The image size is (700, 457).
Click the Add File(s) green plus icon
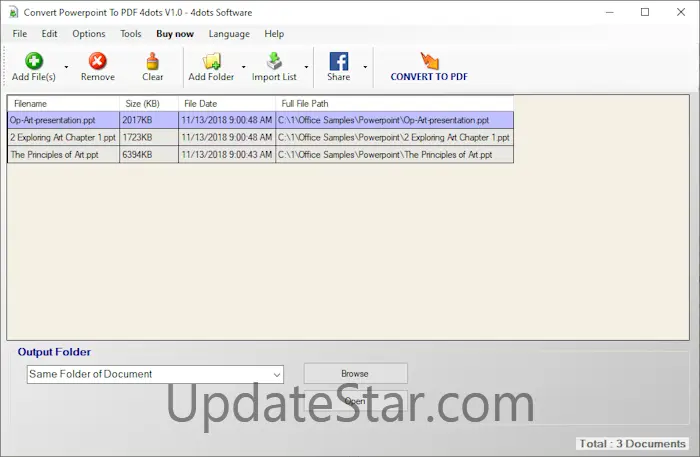[34, 61]
